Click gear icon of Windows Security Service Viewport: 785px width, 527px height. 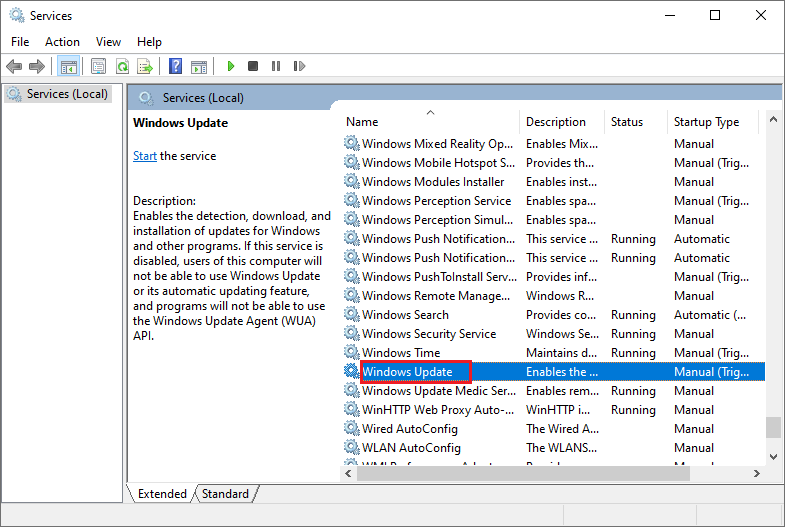[351, 333]
